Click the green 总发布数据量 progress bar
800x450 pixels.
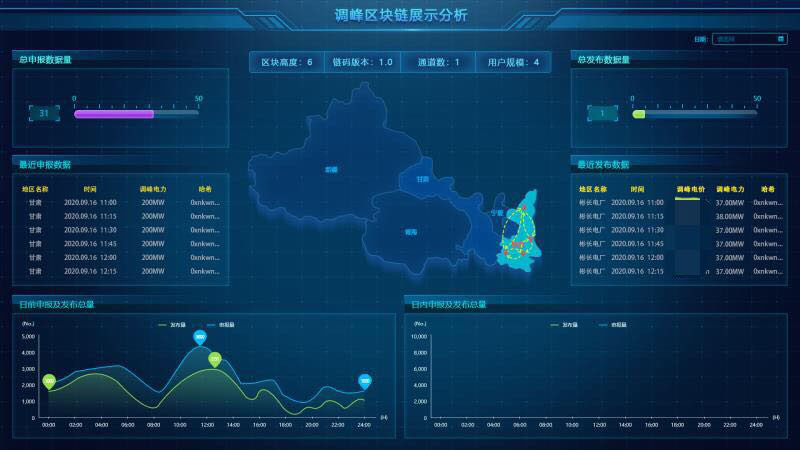639,114
